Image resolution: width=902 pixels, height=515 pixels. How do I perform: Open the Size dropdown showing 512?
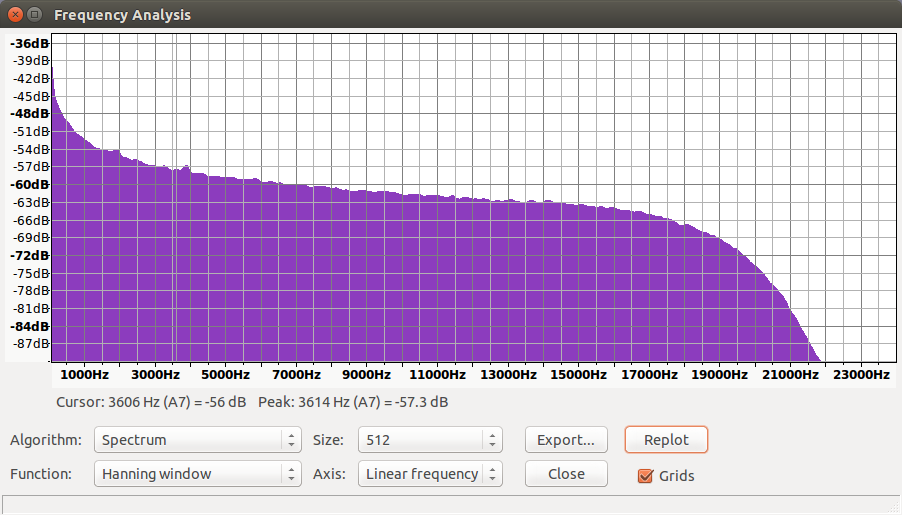430,440
